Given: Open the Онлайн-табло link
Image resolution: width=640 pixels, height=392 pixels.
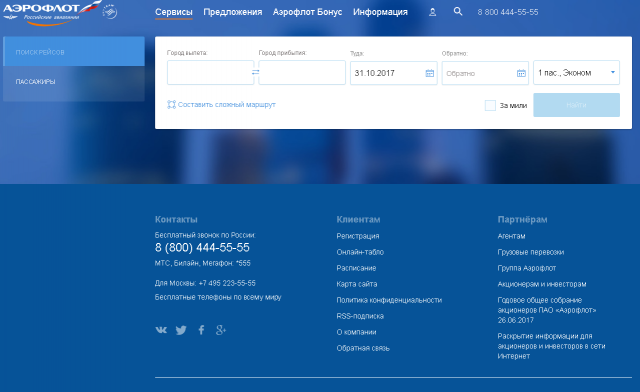Looking at the screenshot, I should click(360, 252).
